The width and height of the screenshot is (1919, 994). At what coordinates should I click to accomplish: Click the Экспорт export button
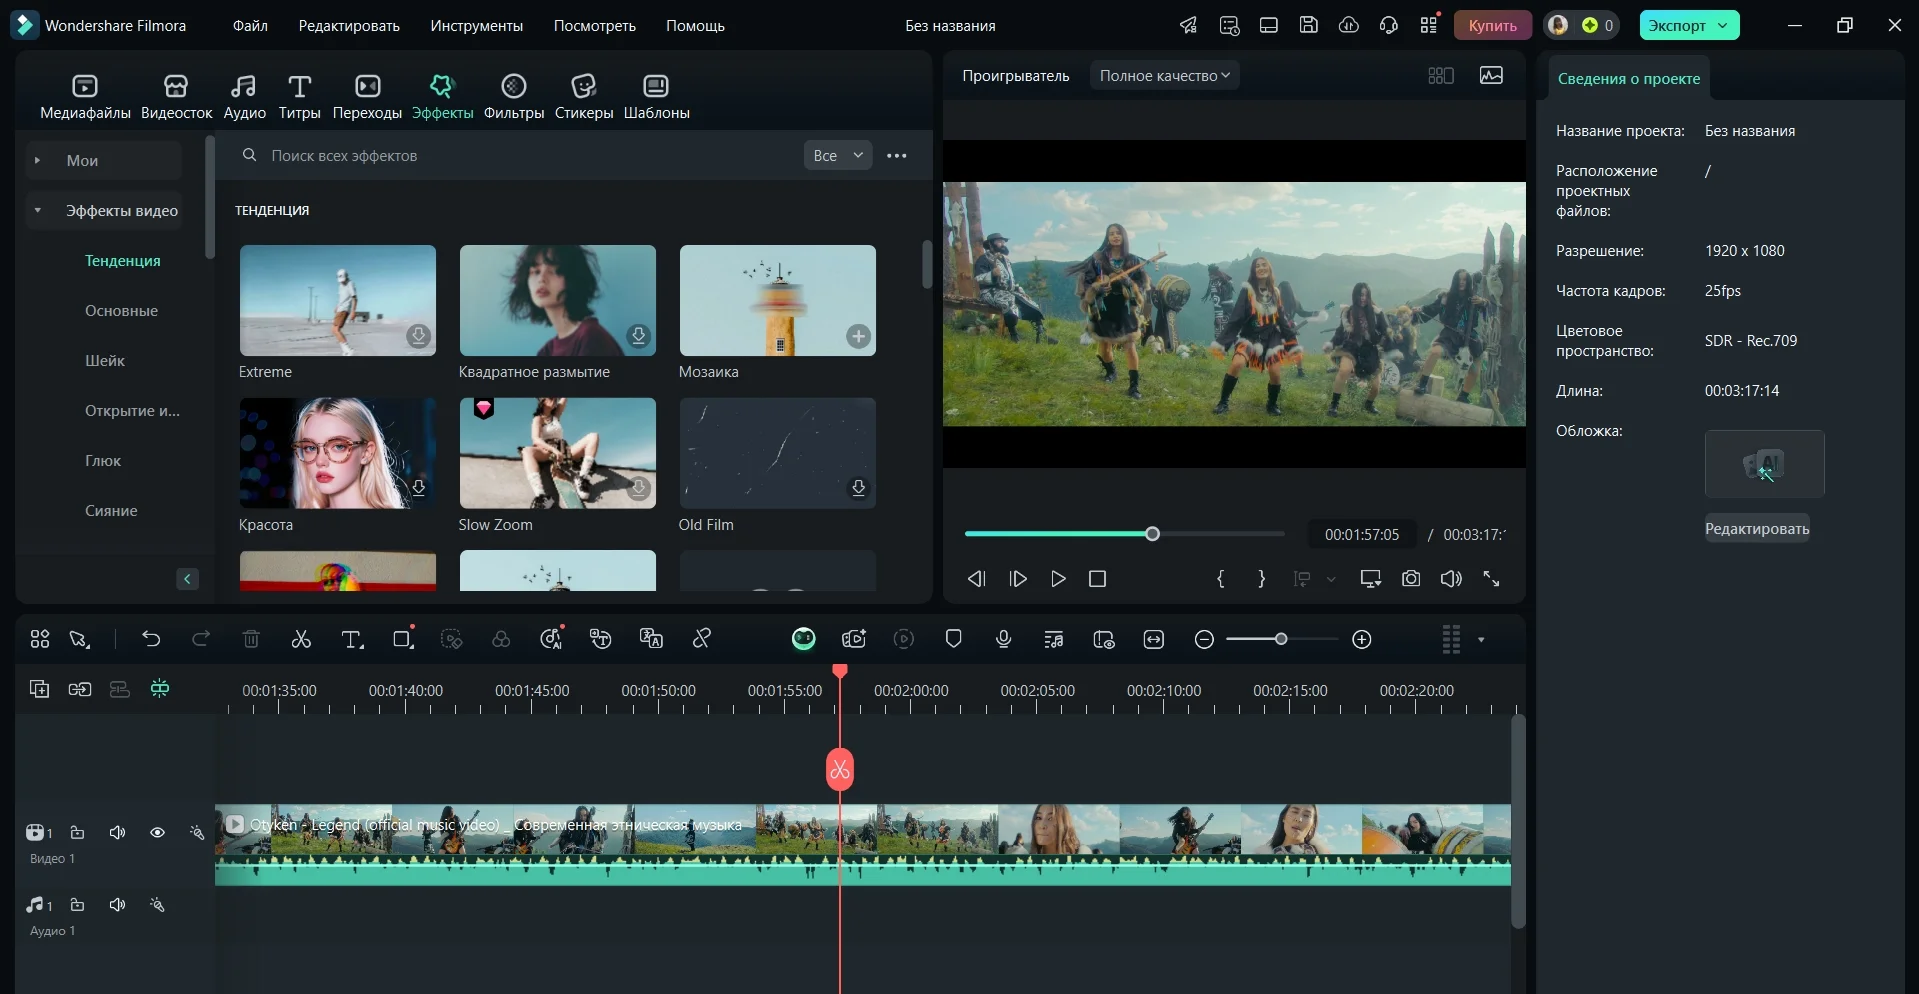point(1677,26)
